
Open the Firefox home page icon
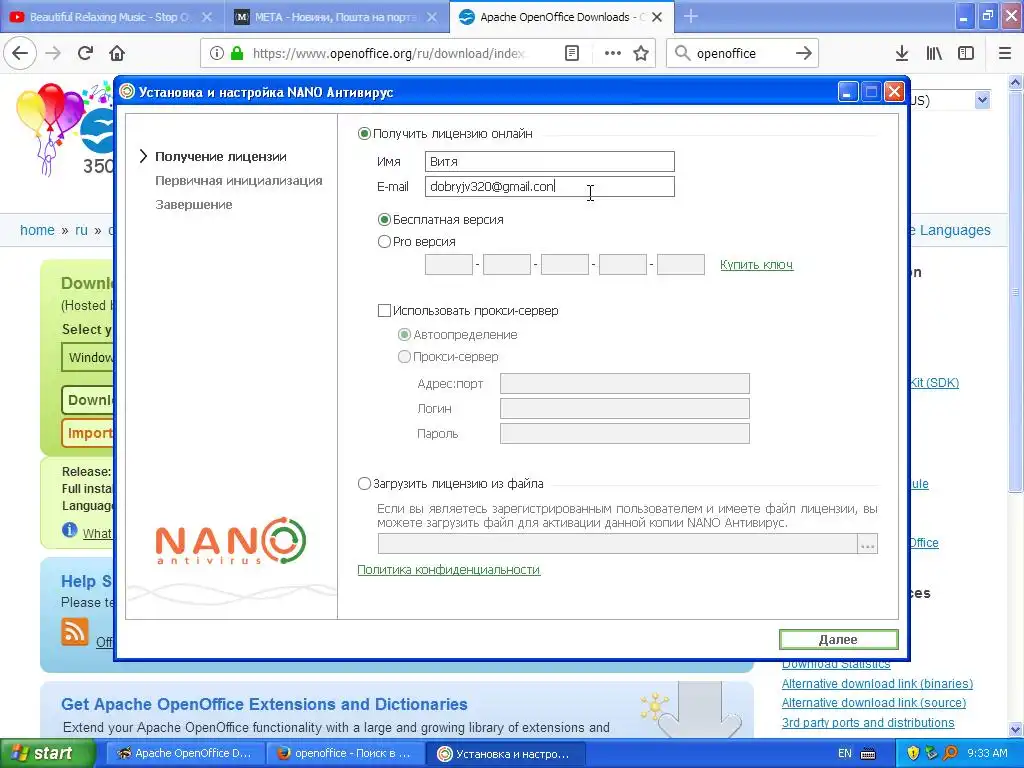tap(117, 53)
